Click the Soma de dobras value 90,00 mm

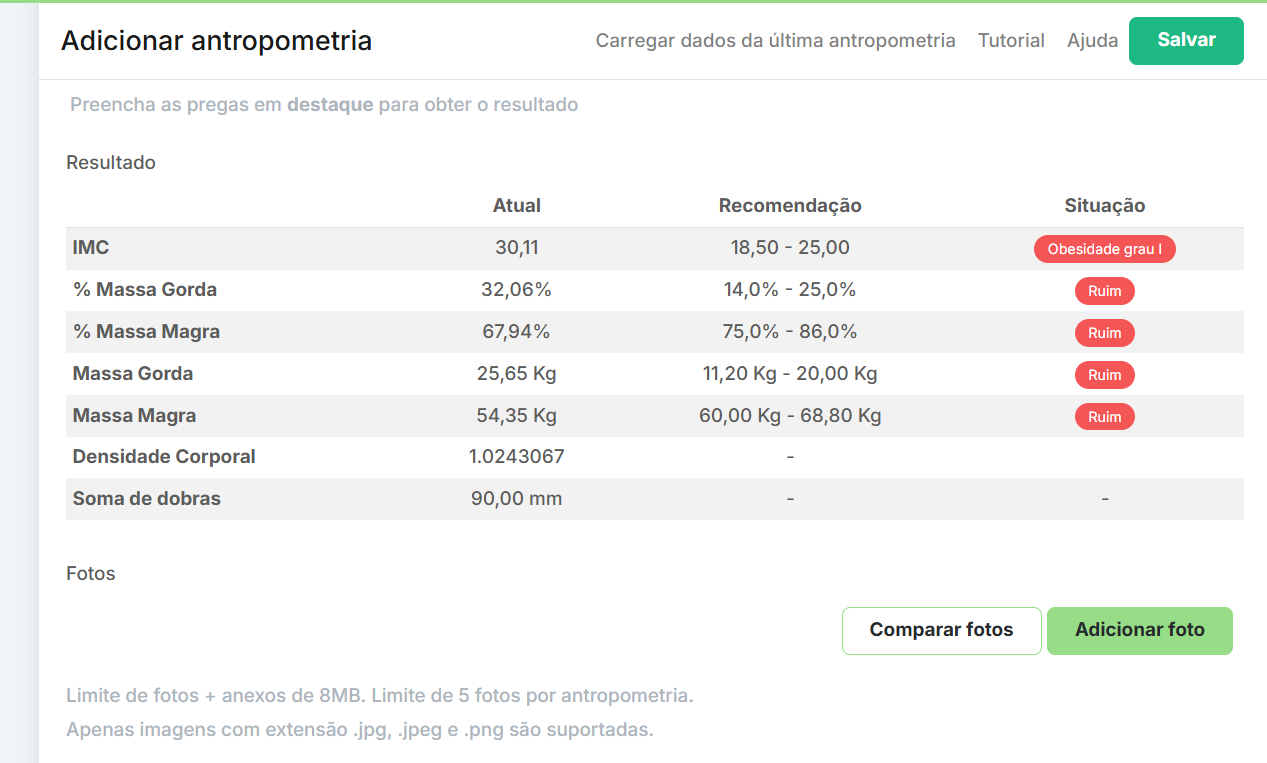tap(516, 498)
